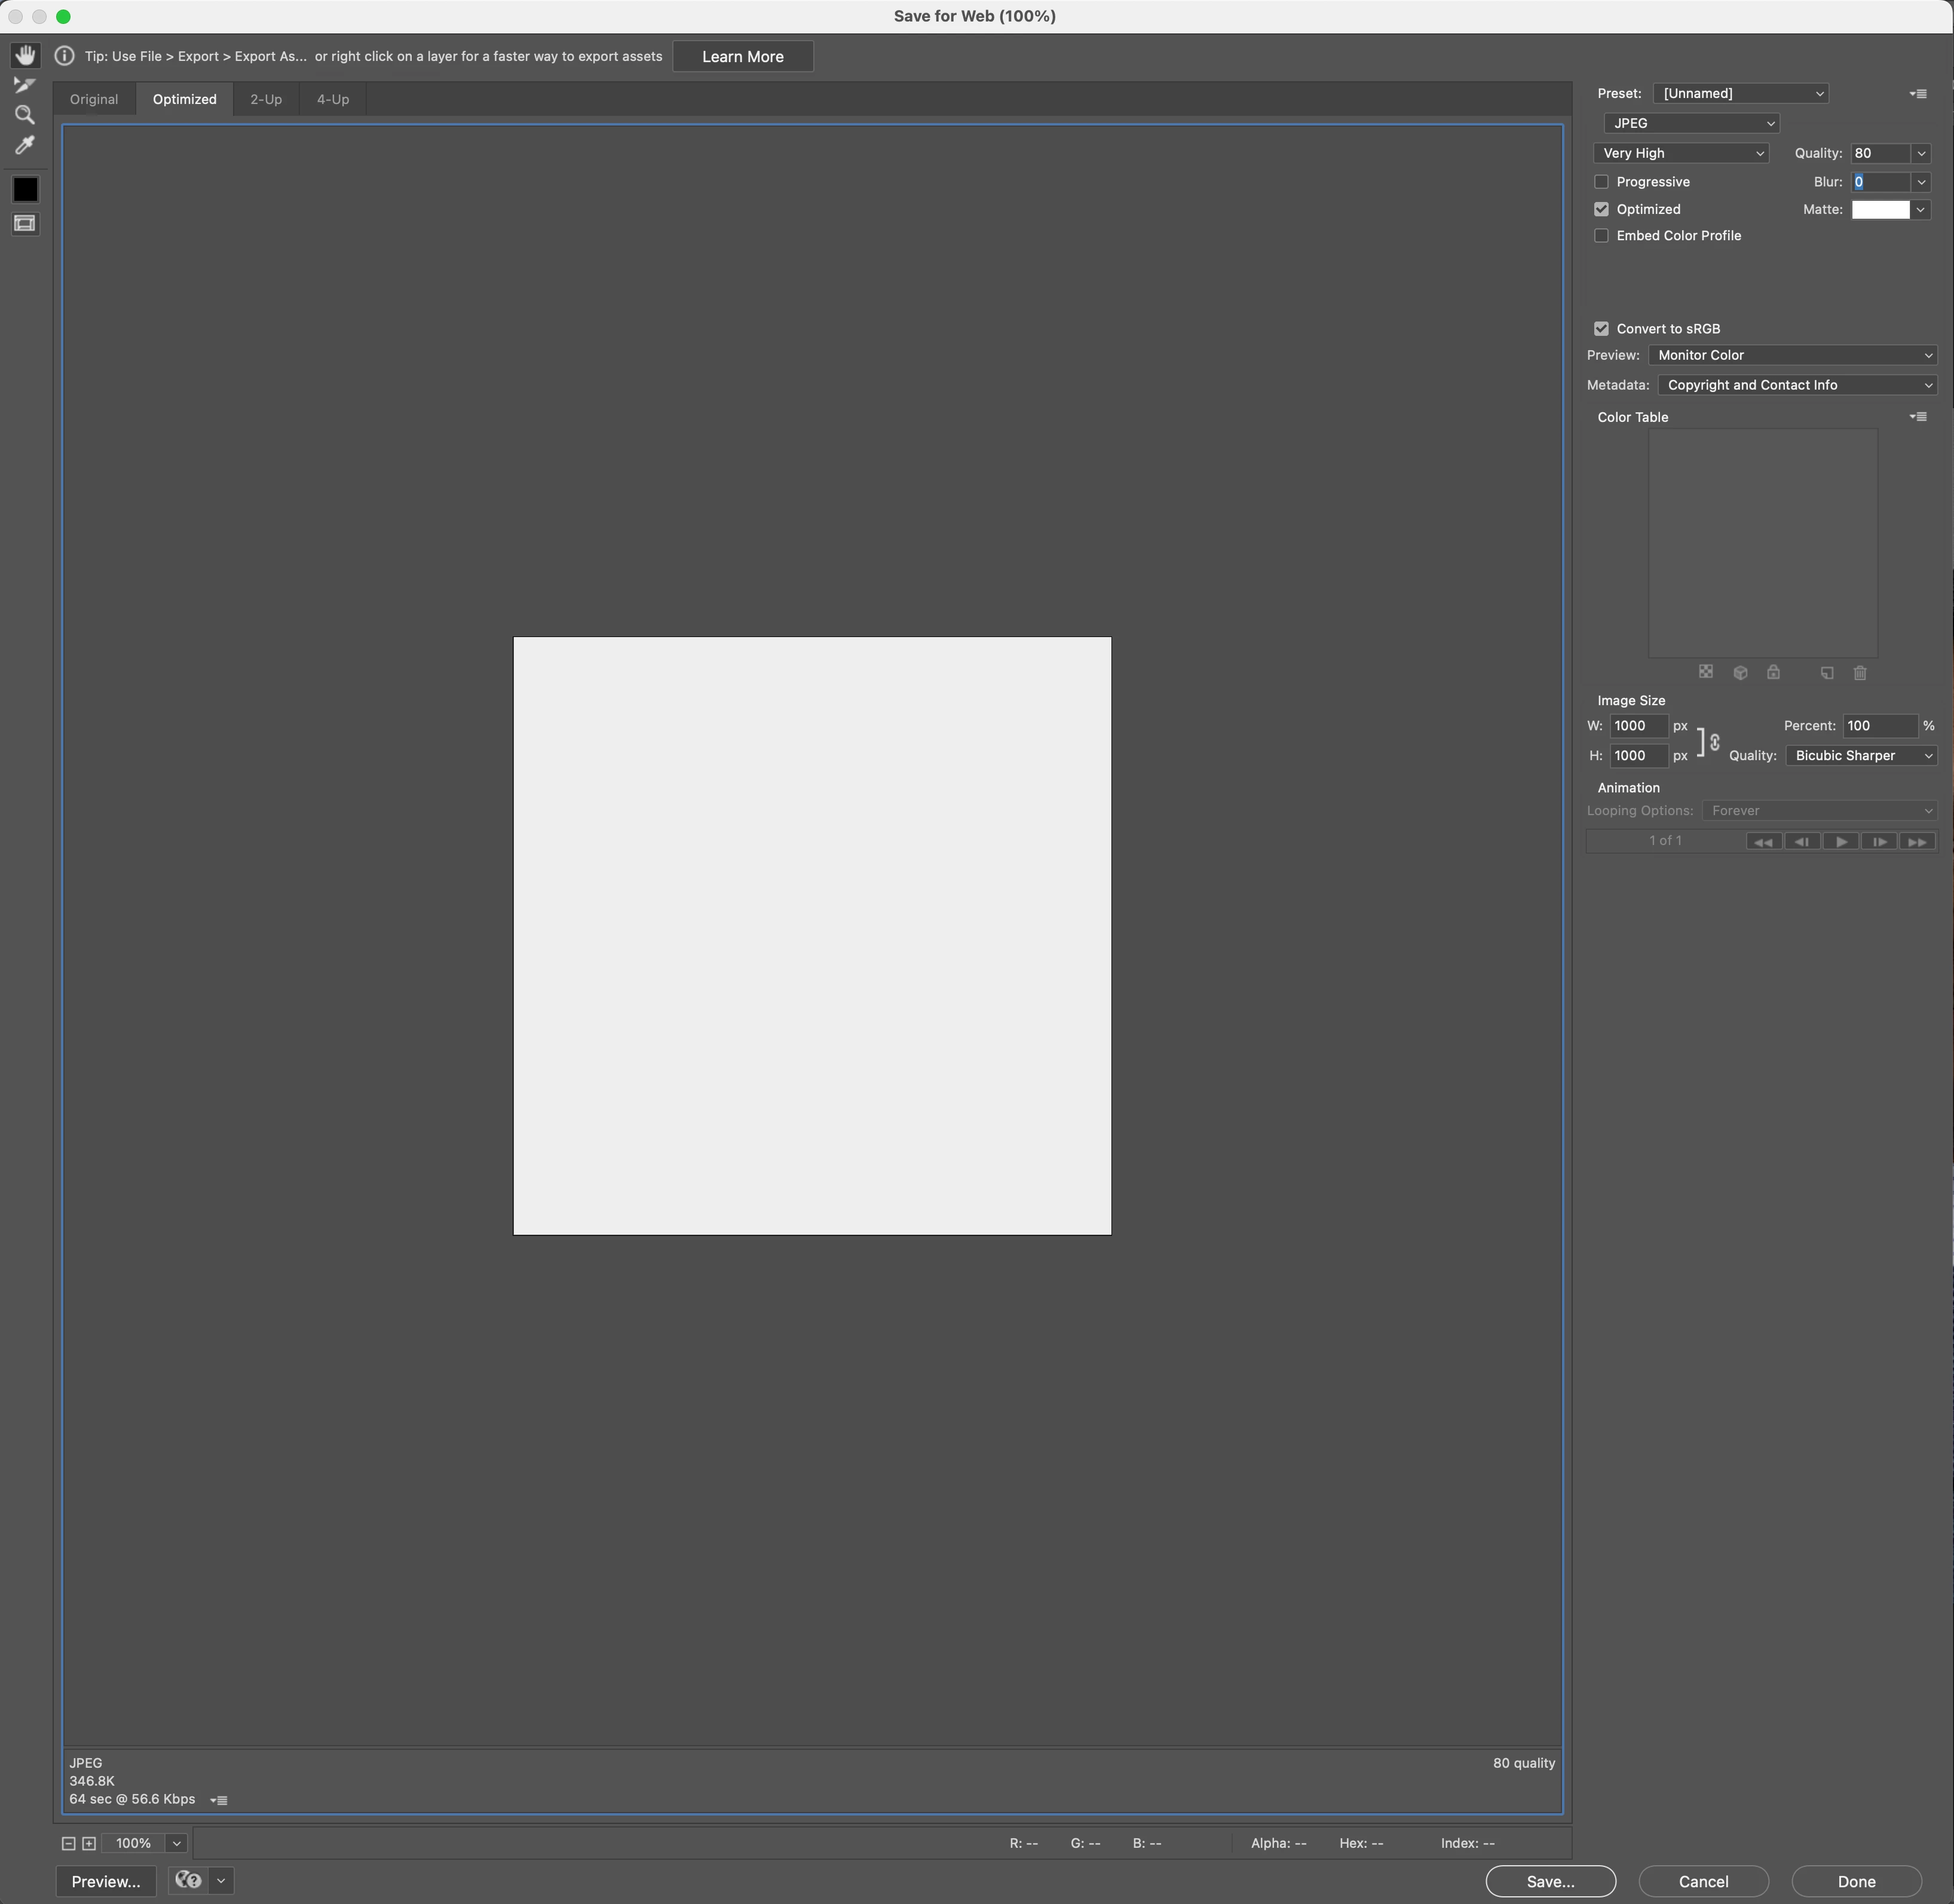Screen dimensions: 1954x1904
Task: Click the zoom out minus icon
Action: [x=68, y=1843]
